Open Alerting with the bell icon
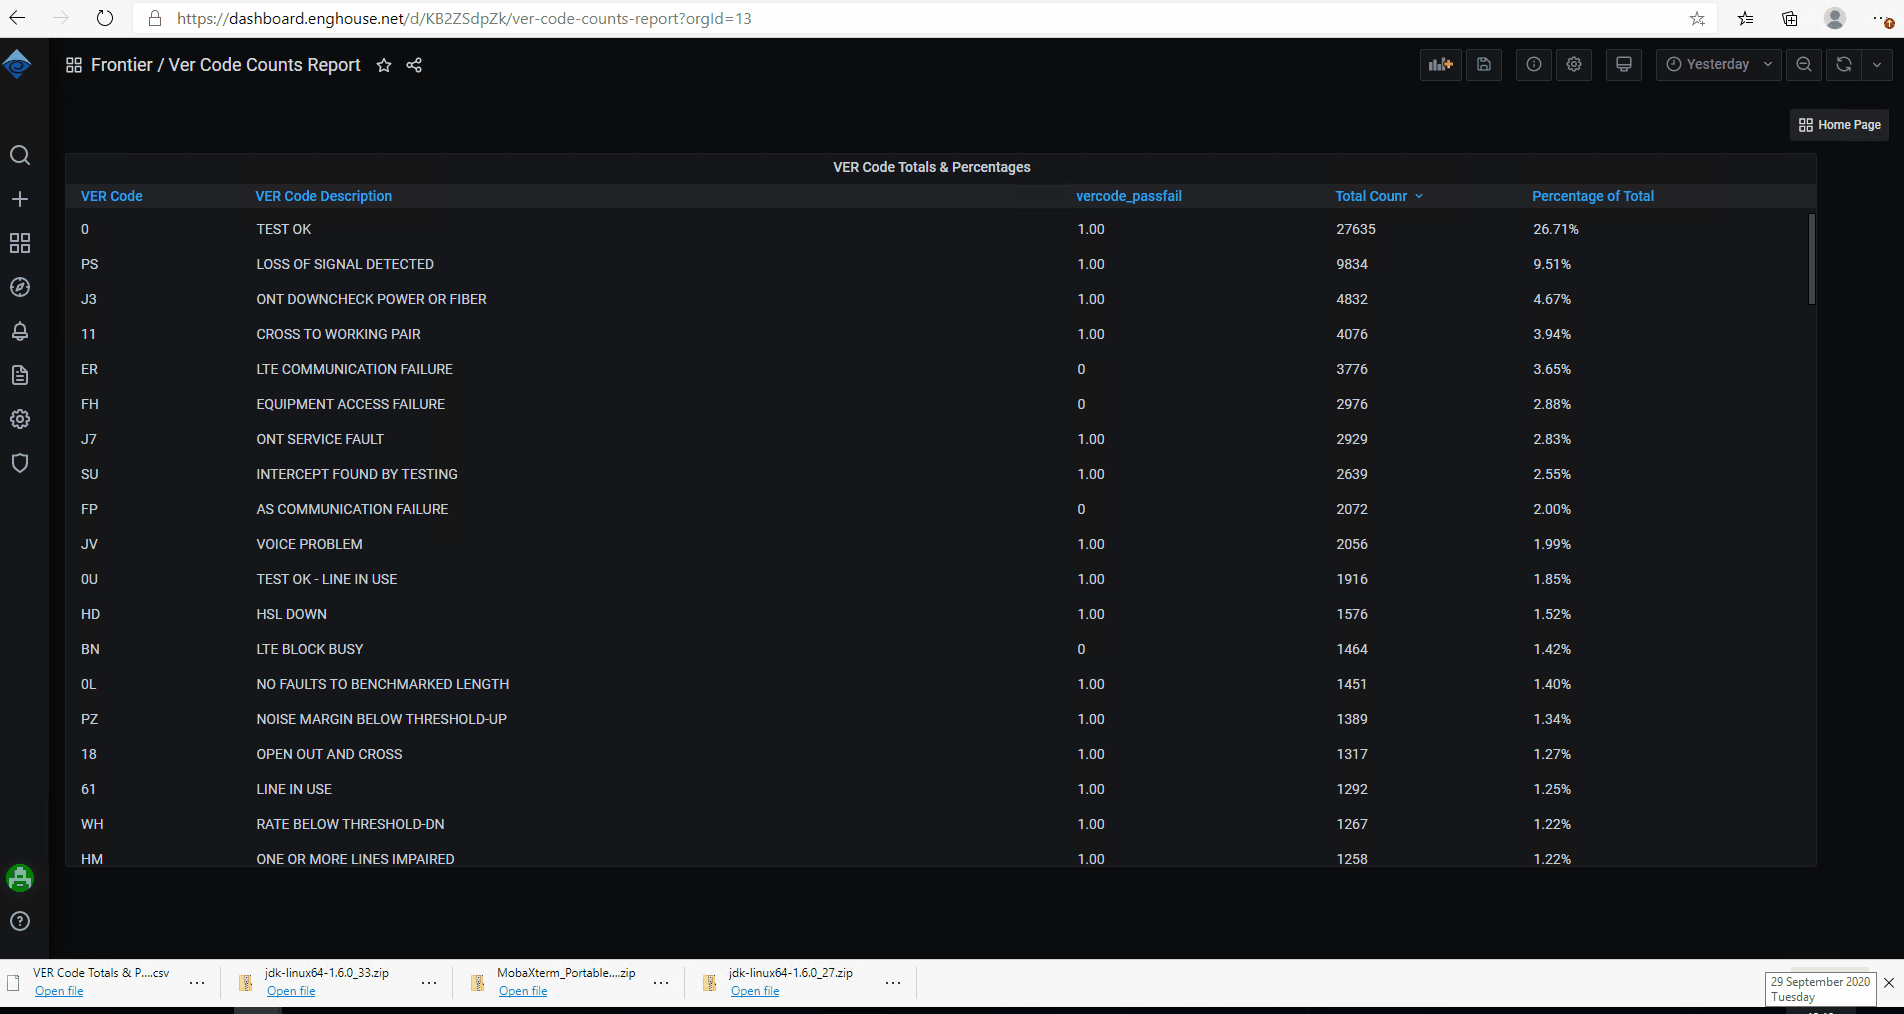The width and height of the screenshot is (1904, 1014). coord(20,331)
